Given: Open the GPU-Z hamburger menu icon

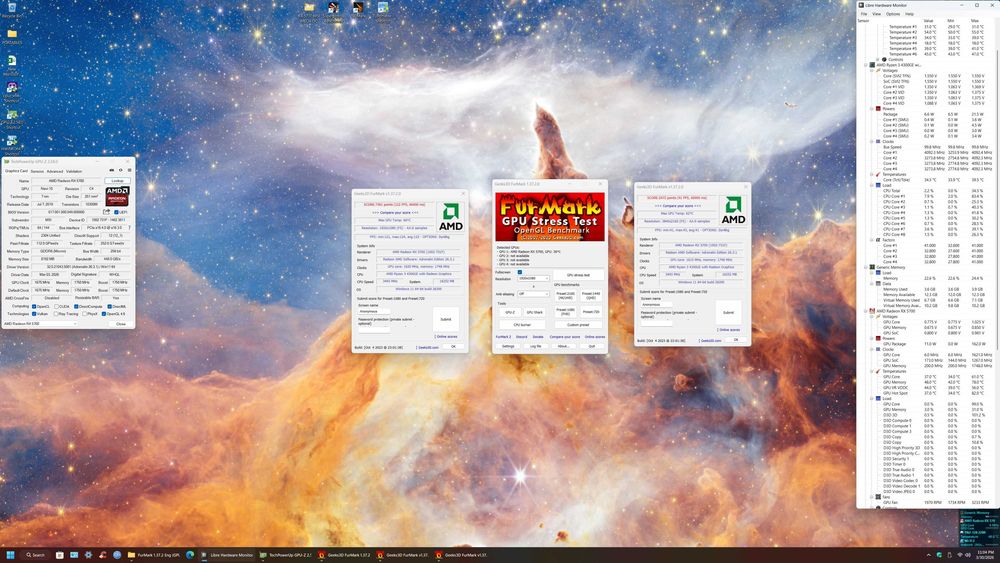Looking at the screenshot, I should tap(129, 170).
